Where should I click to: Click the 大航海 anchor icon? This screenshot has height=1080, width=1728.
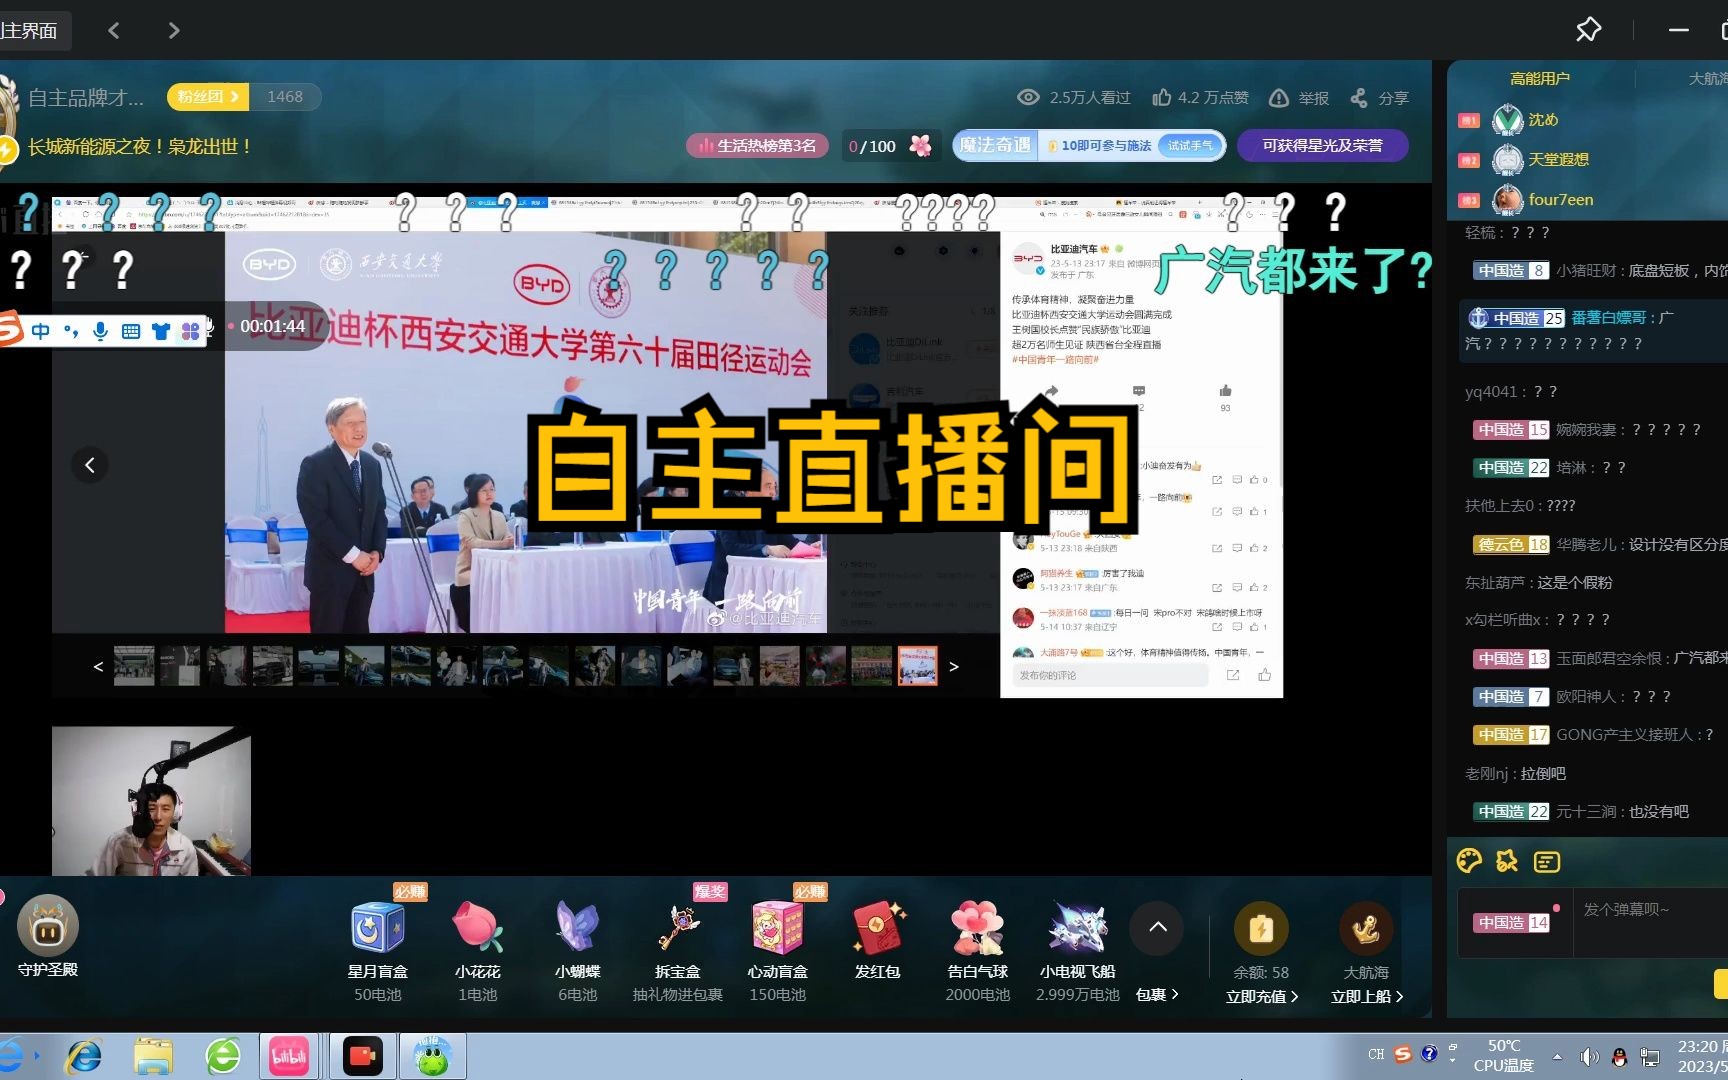tap(1366, 929)
